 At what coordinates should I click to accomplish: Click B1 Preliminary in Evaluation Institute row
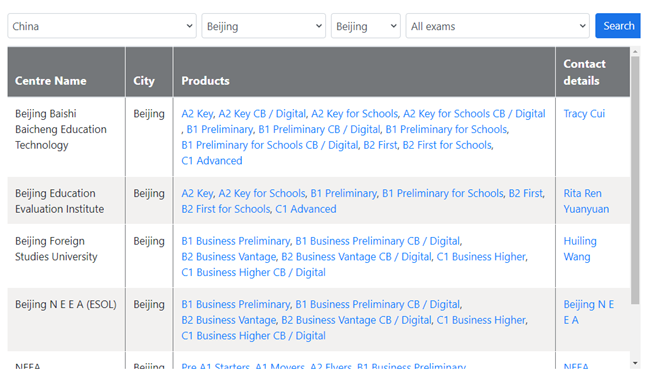344,193
